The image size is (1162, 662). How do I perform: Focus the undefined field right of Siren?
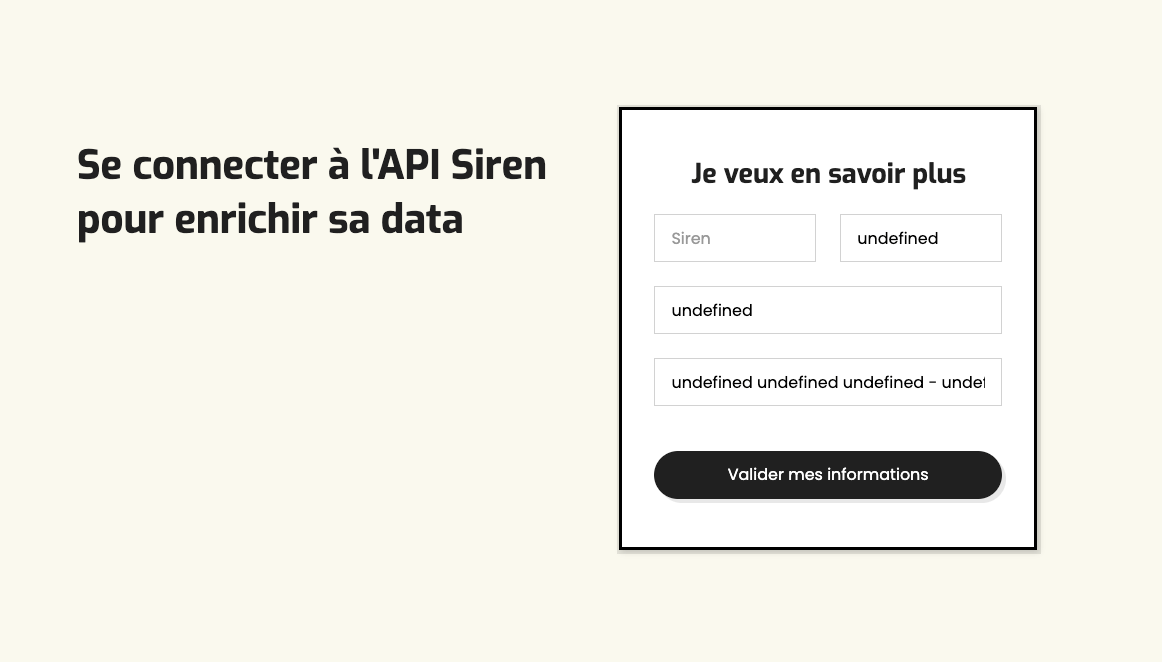[x=920, y=238]
